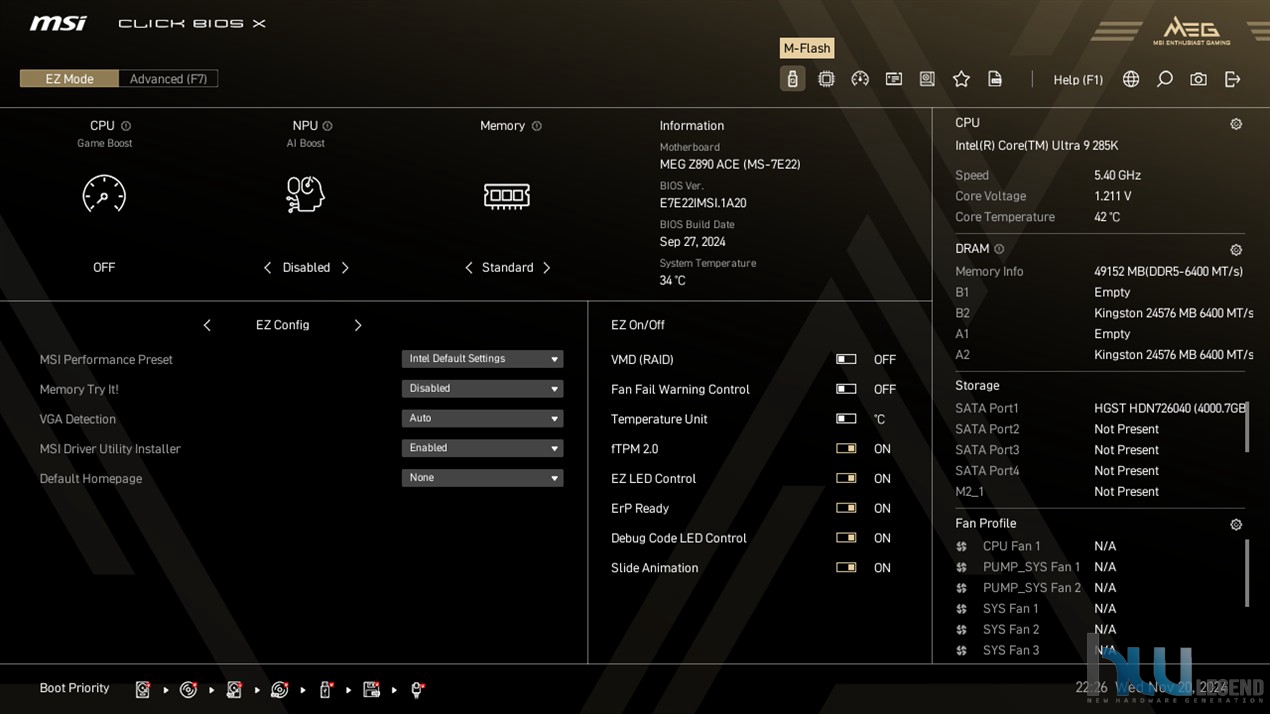
Task: Click the document file icon after the star
Action: (995, 79)
